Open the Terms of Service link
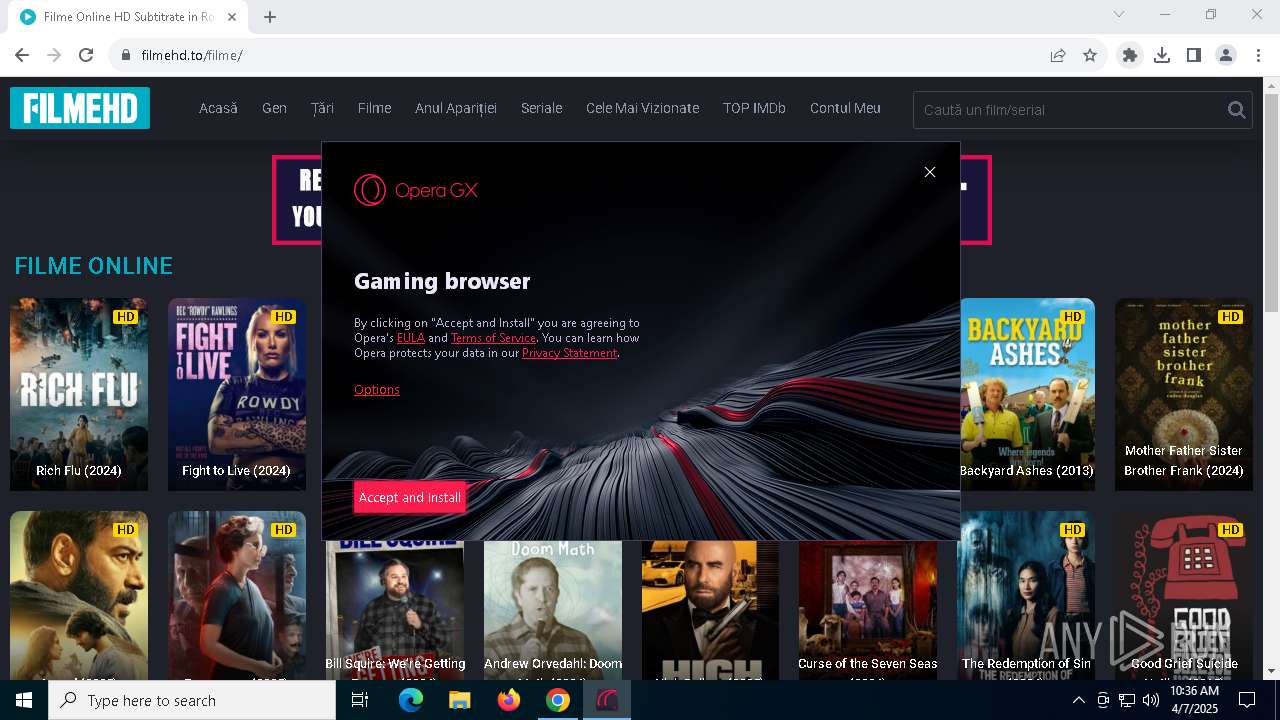 click(493, 338)
